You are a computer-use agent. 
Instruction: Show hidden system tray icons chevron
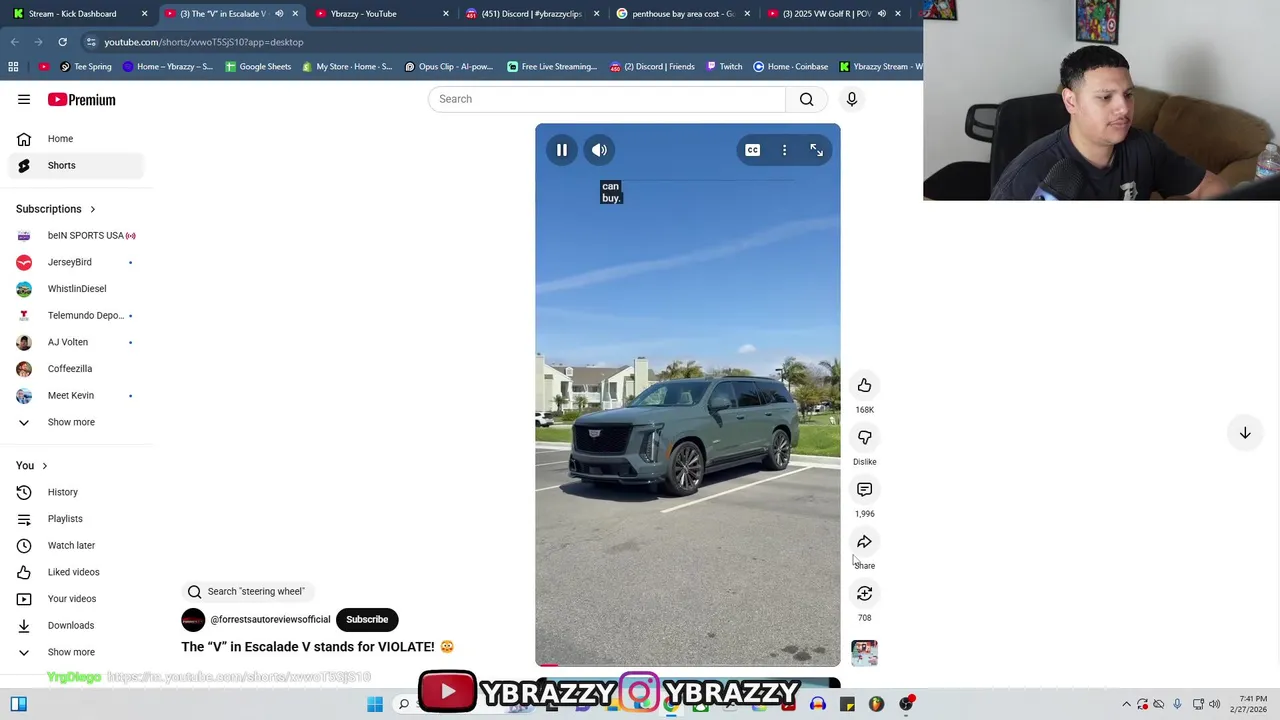click(x=1126, y=704)
